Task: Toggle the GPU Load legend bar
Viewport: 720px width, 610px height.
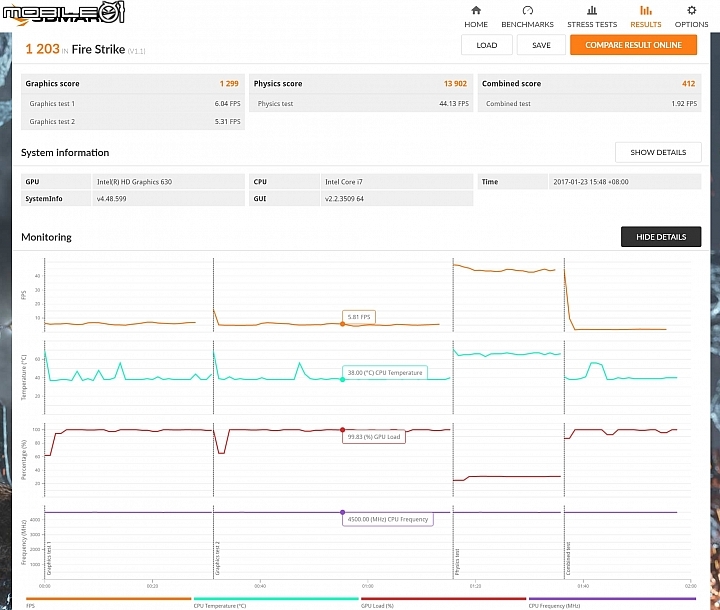Action: click(x=444, y=599)
